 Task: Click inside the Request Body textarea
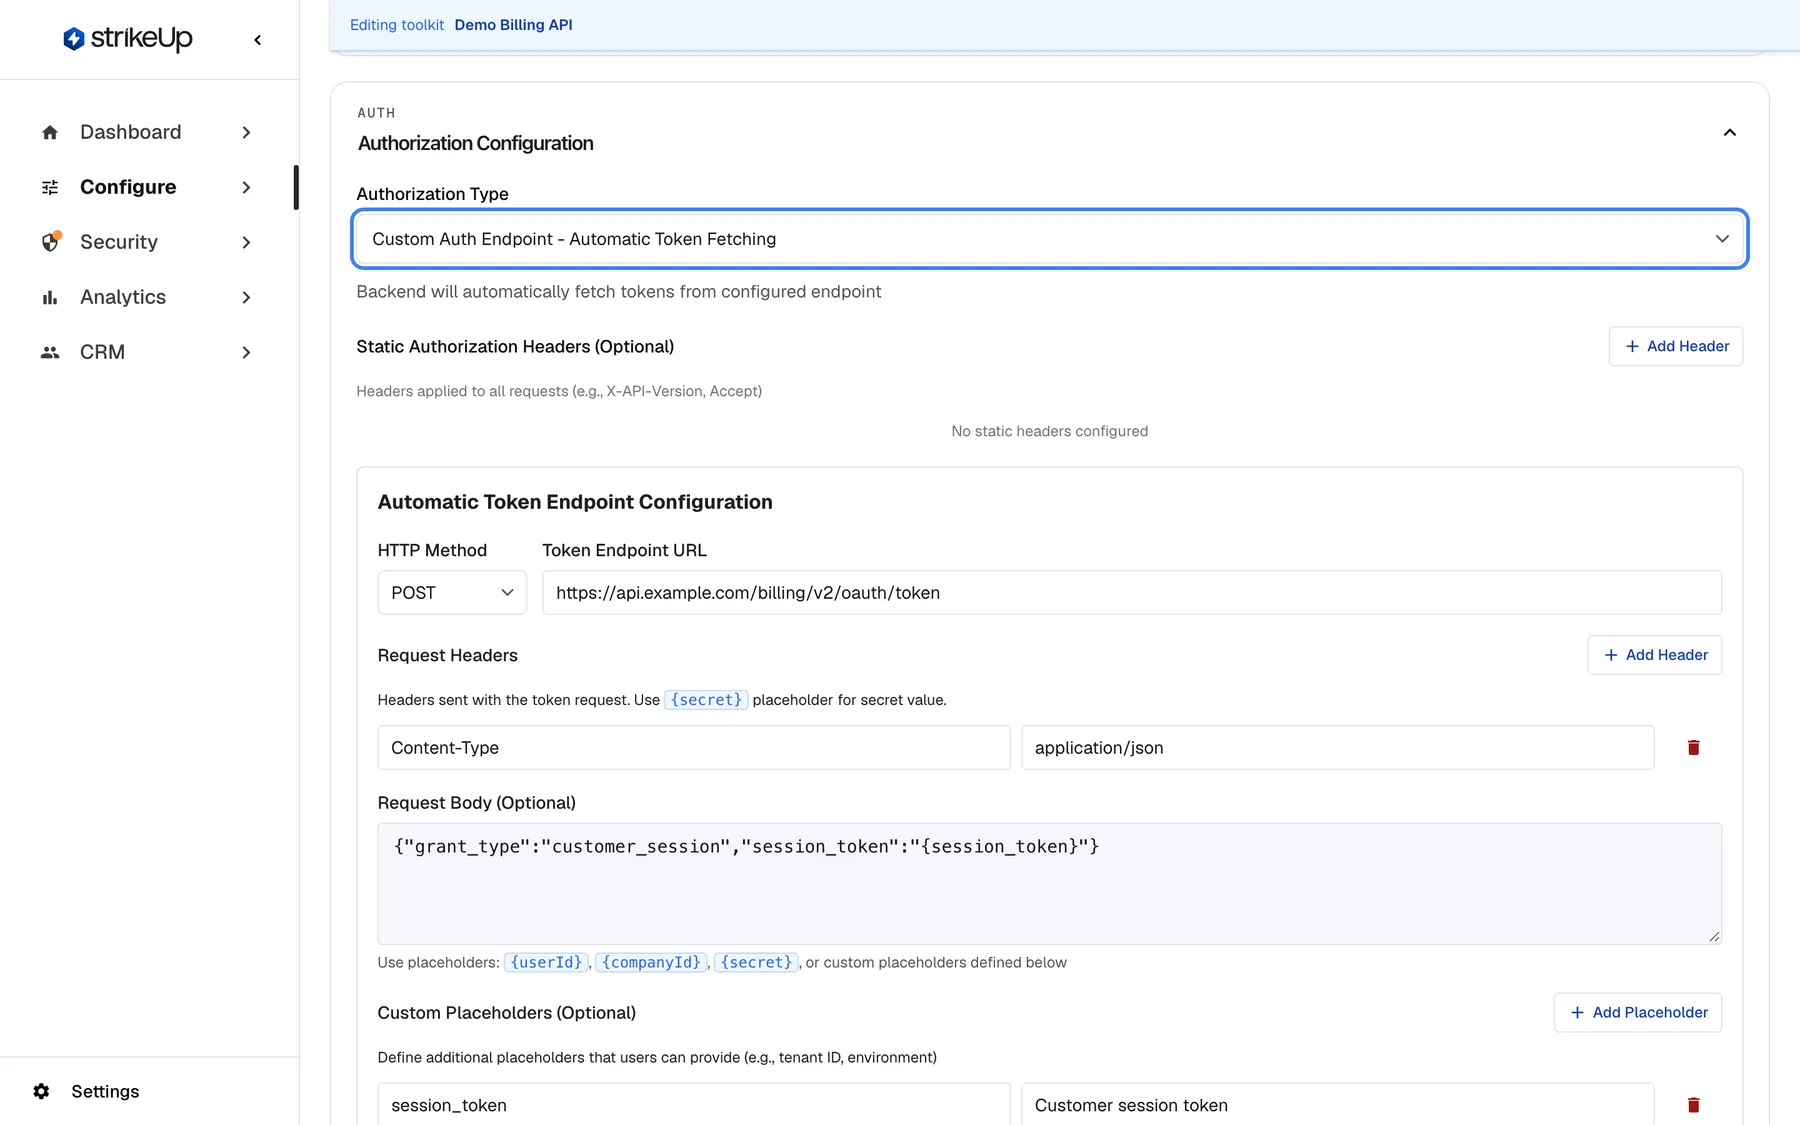1050,884
